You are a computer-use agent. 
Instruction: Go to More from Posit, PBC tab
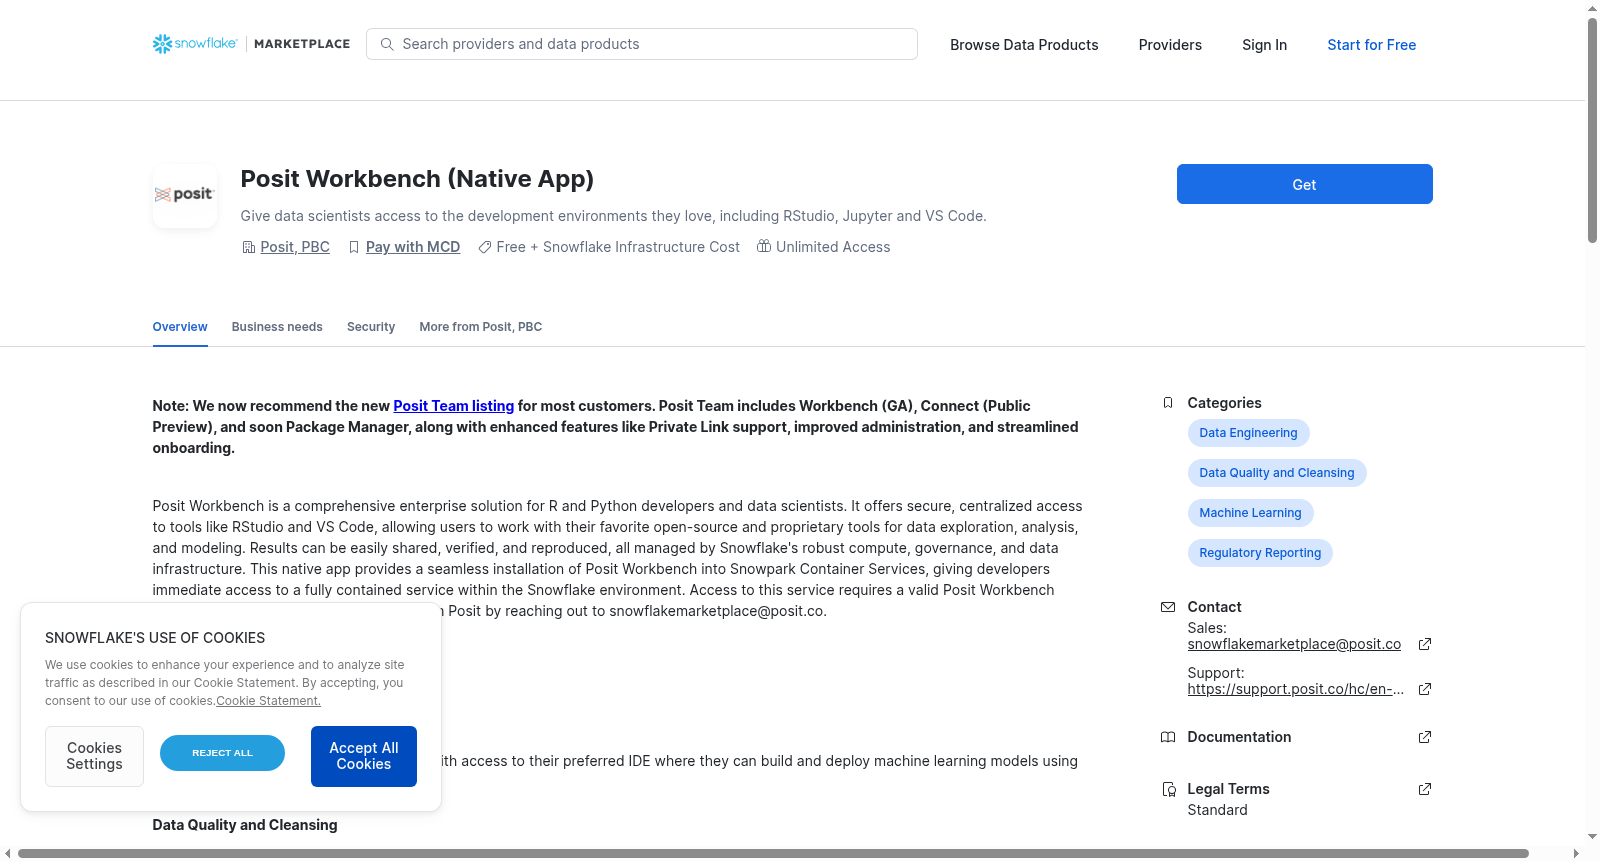click(x=481, y=327)
